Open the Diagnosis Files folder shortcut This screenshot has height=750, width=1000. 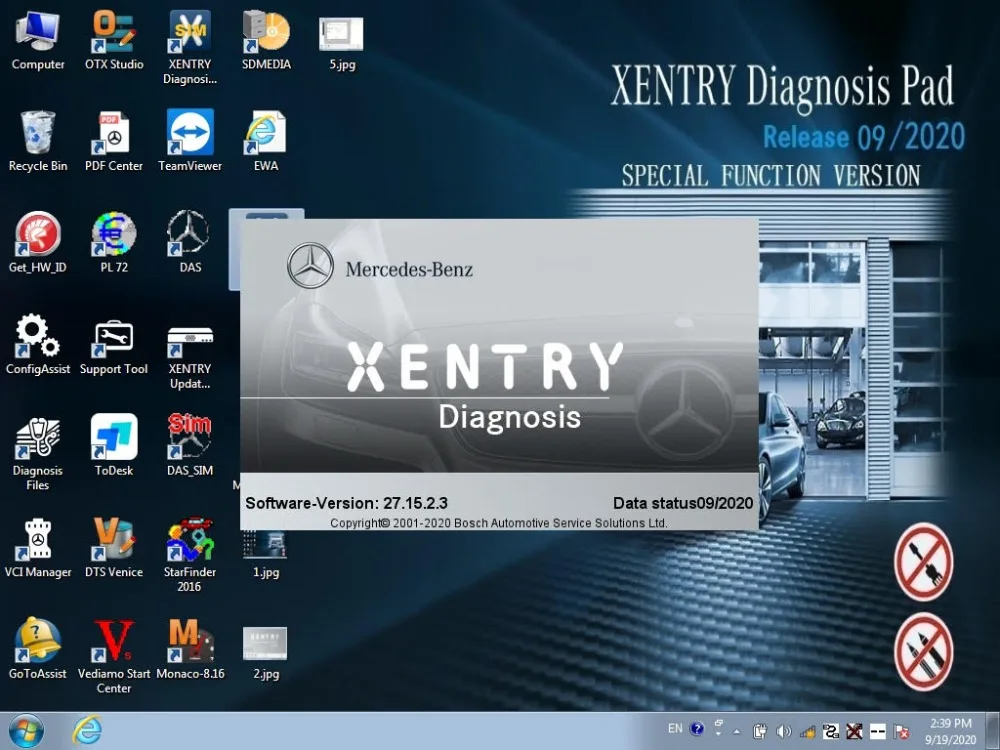pyautogui.click(x=38, y=453)
